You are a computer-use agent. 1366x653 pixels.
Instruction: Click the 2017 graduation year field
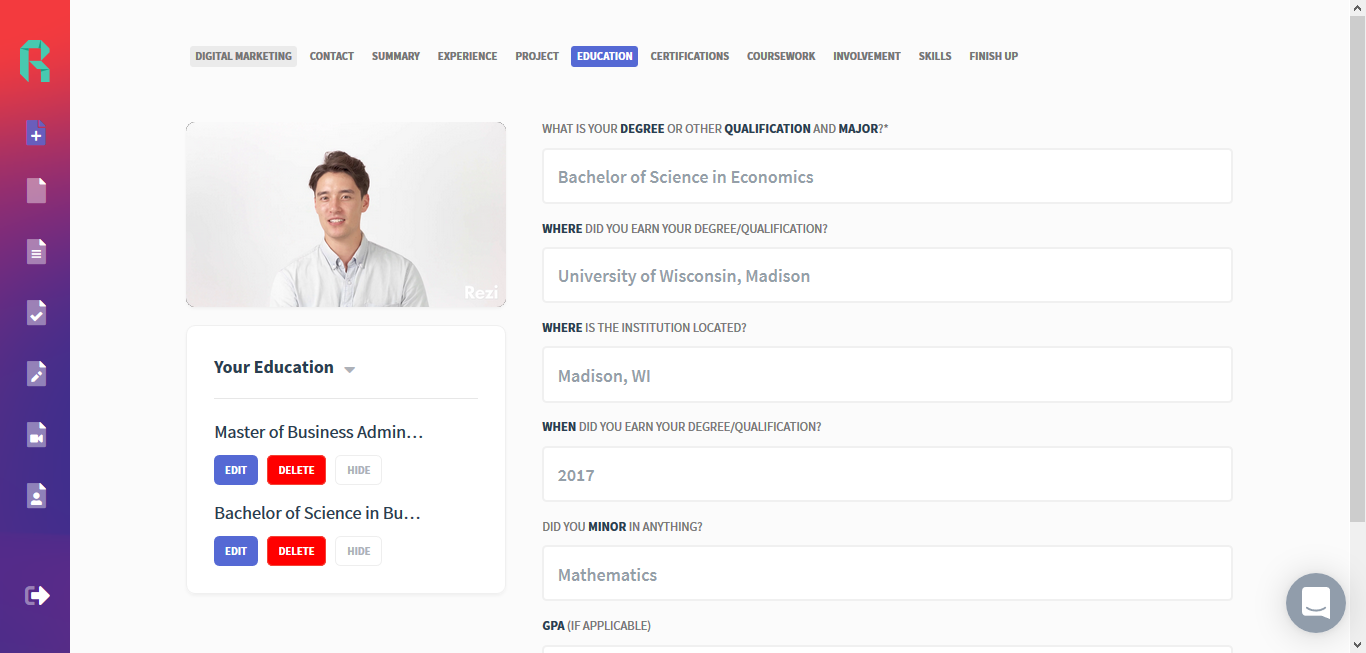point(887,474)
